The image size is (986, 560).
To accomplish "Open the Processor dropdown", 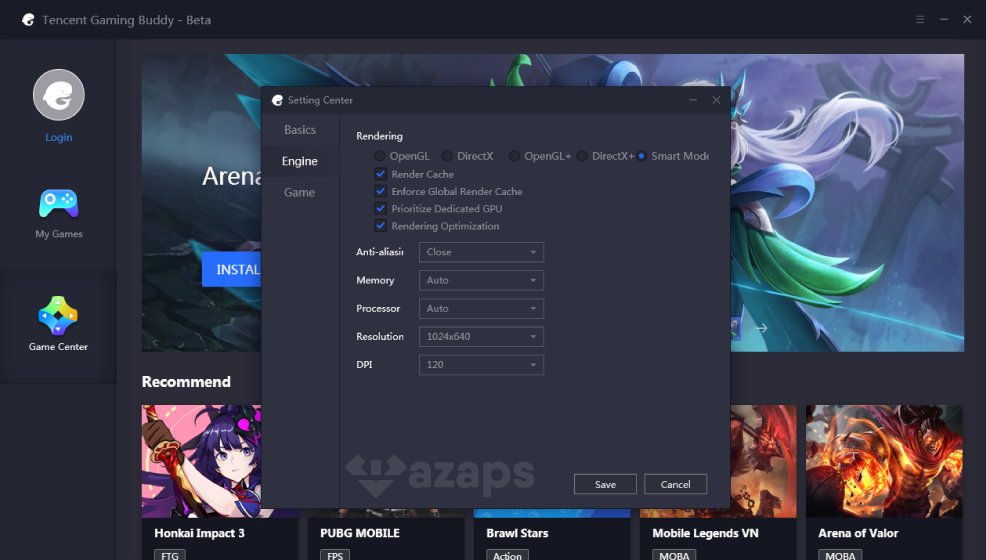I will [481, 309].
